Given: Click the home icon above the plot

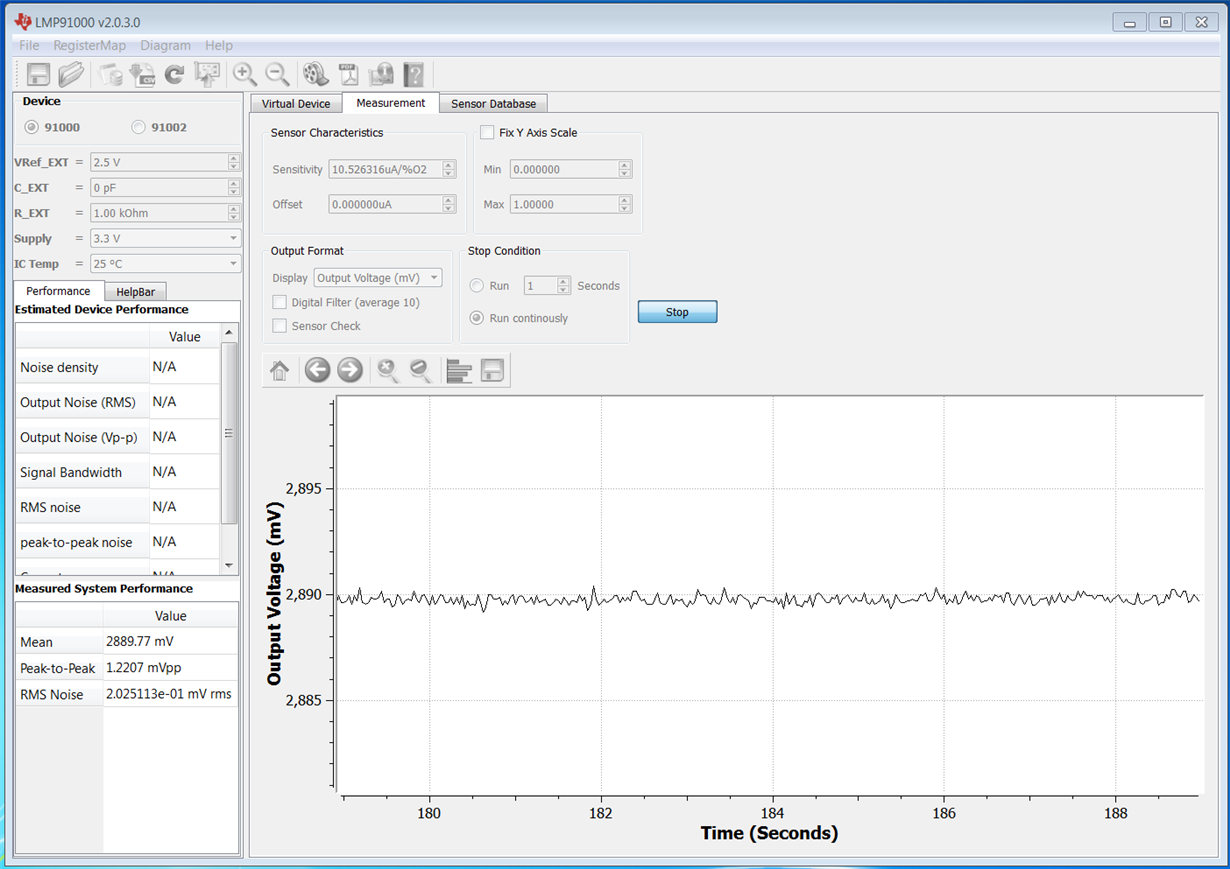Looking at the screenshot, I should (280, 371).
